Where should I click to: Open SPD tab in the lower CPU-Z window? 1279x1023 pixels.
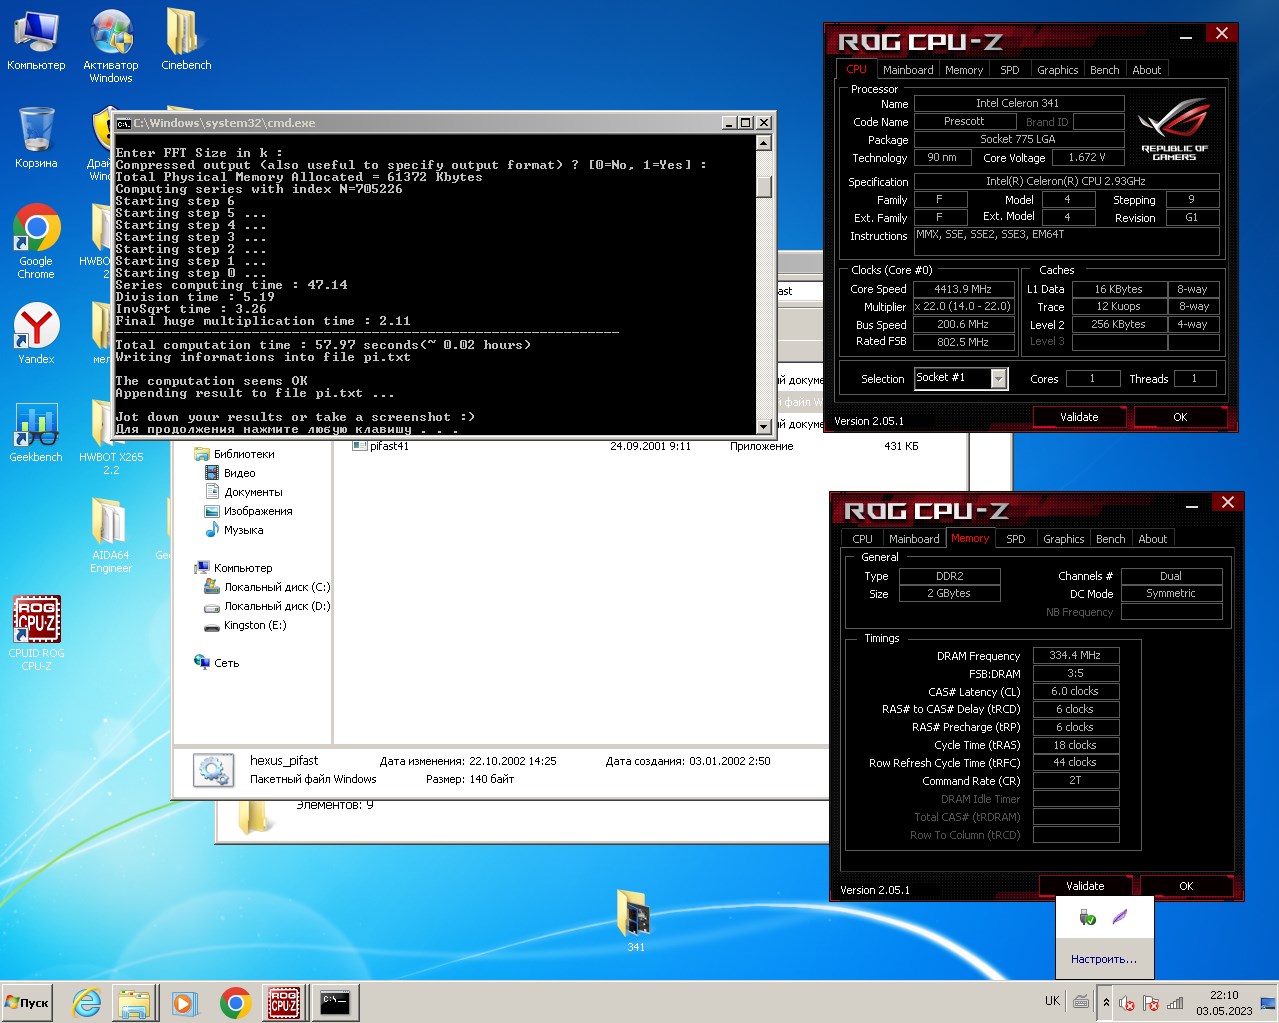click(1016, 539)
